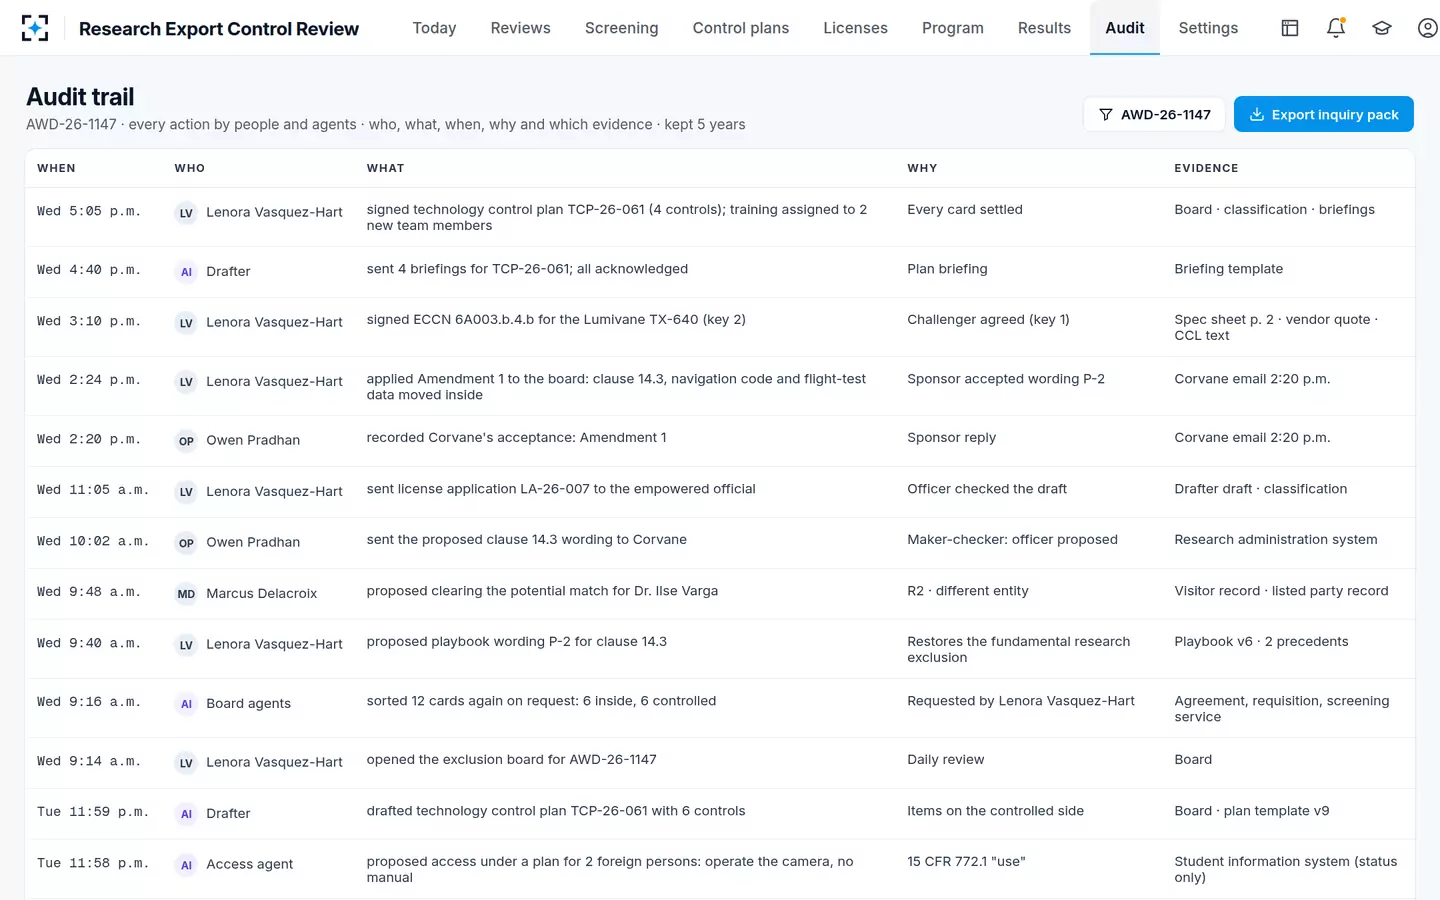Open the Control plans tab
Image resolution: width=1440 pixels, height=900 pixels.
(x=741, y=28)
